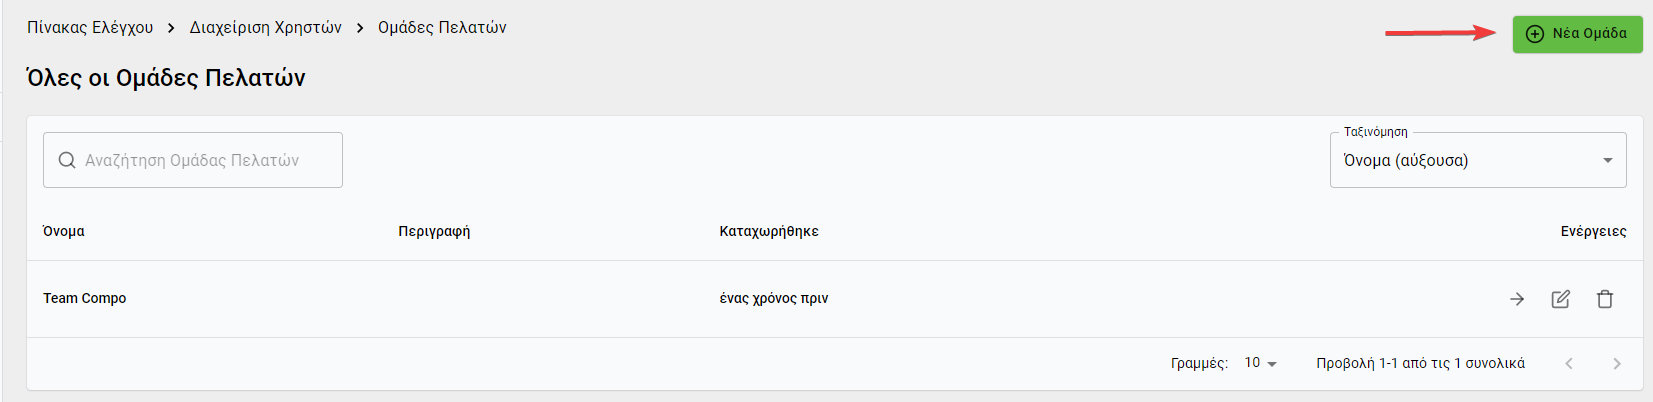Go to next page of results
The image size is (1653, 402).
[x=1617, y=364]
